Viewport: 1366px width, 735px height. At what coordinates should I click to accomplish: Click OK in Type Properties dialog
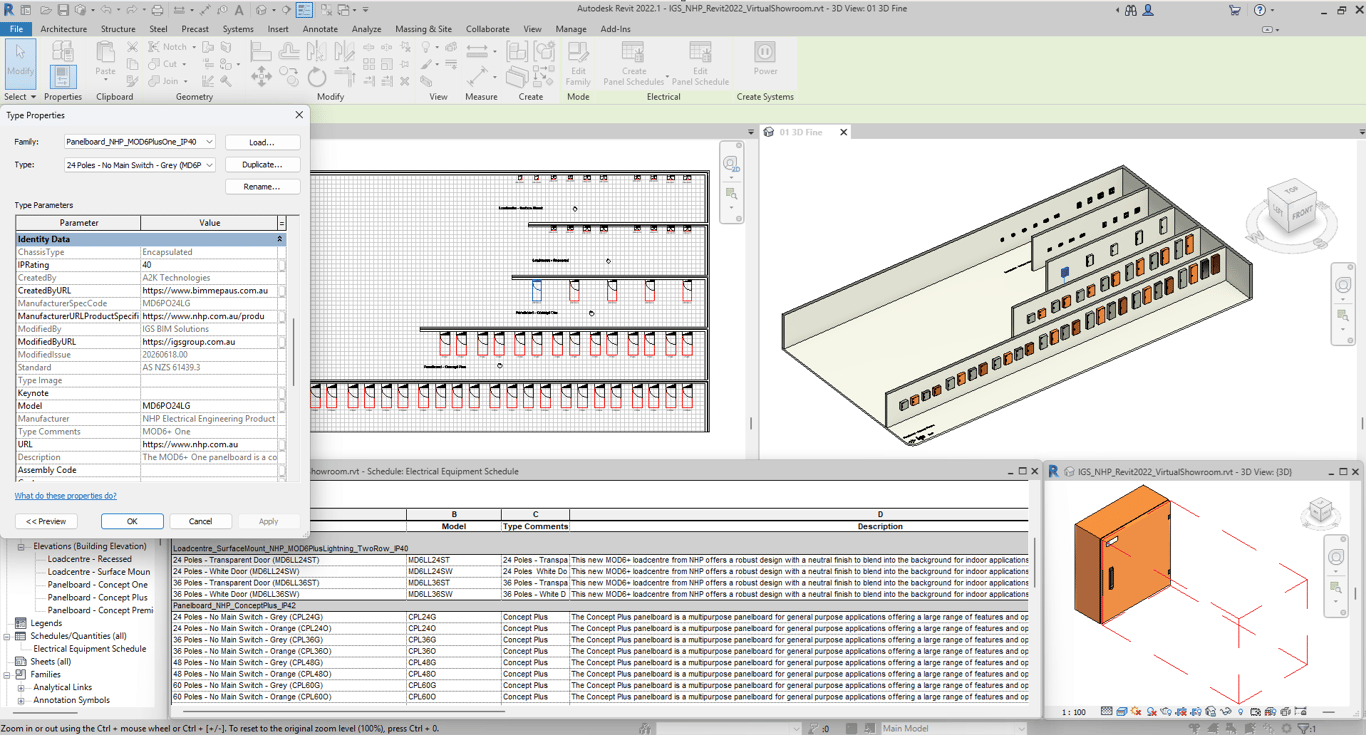tap(132, 521)
